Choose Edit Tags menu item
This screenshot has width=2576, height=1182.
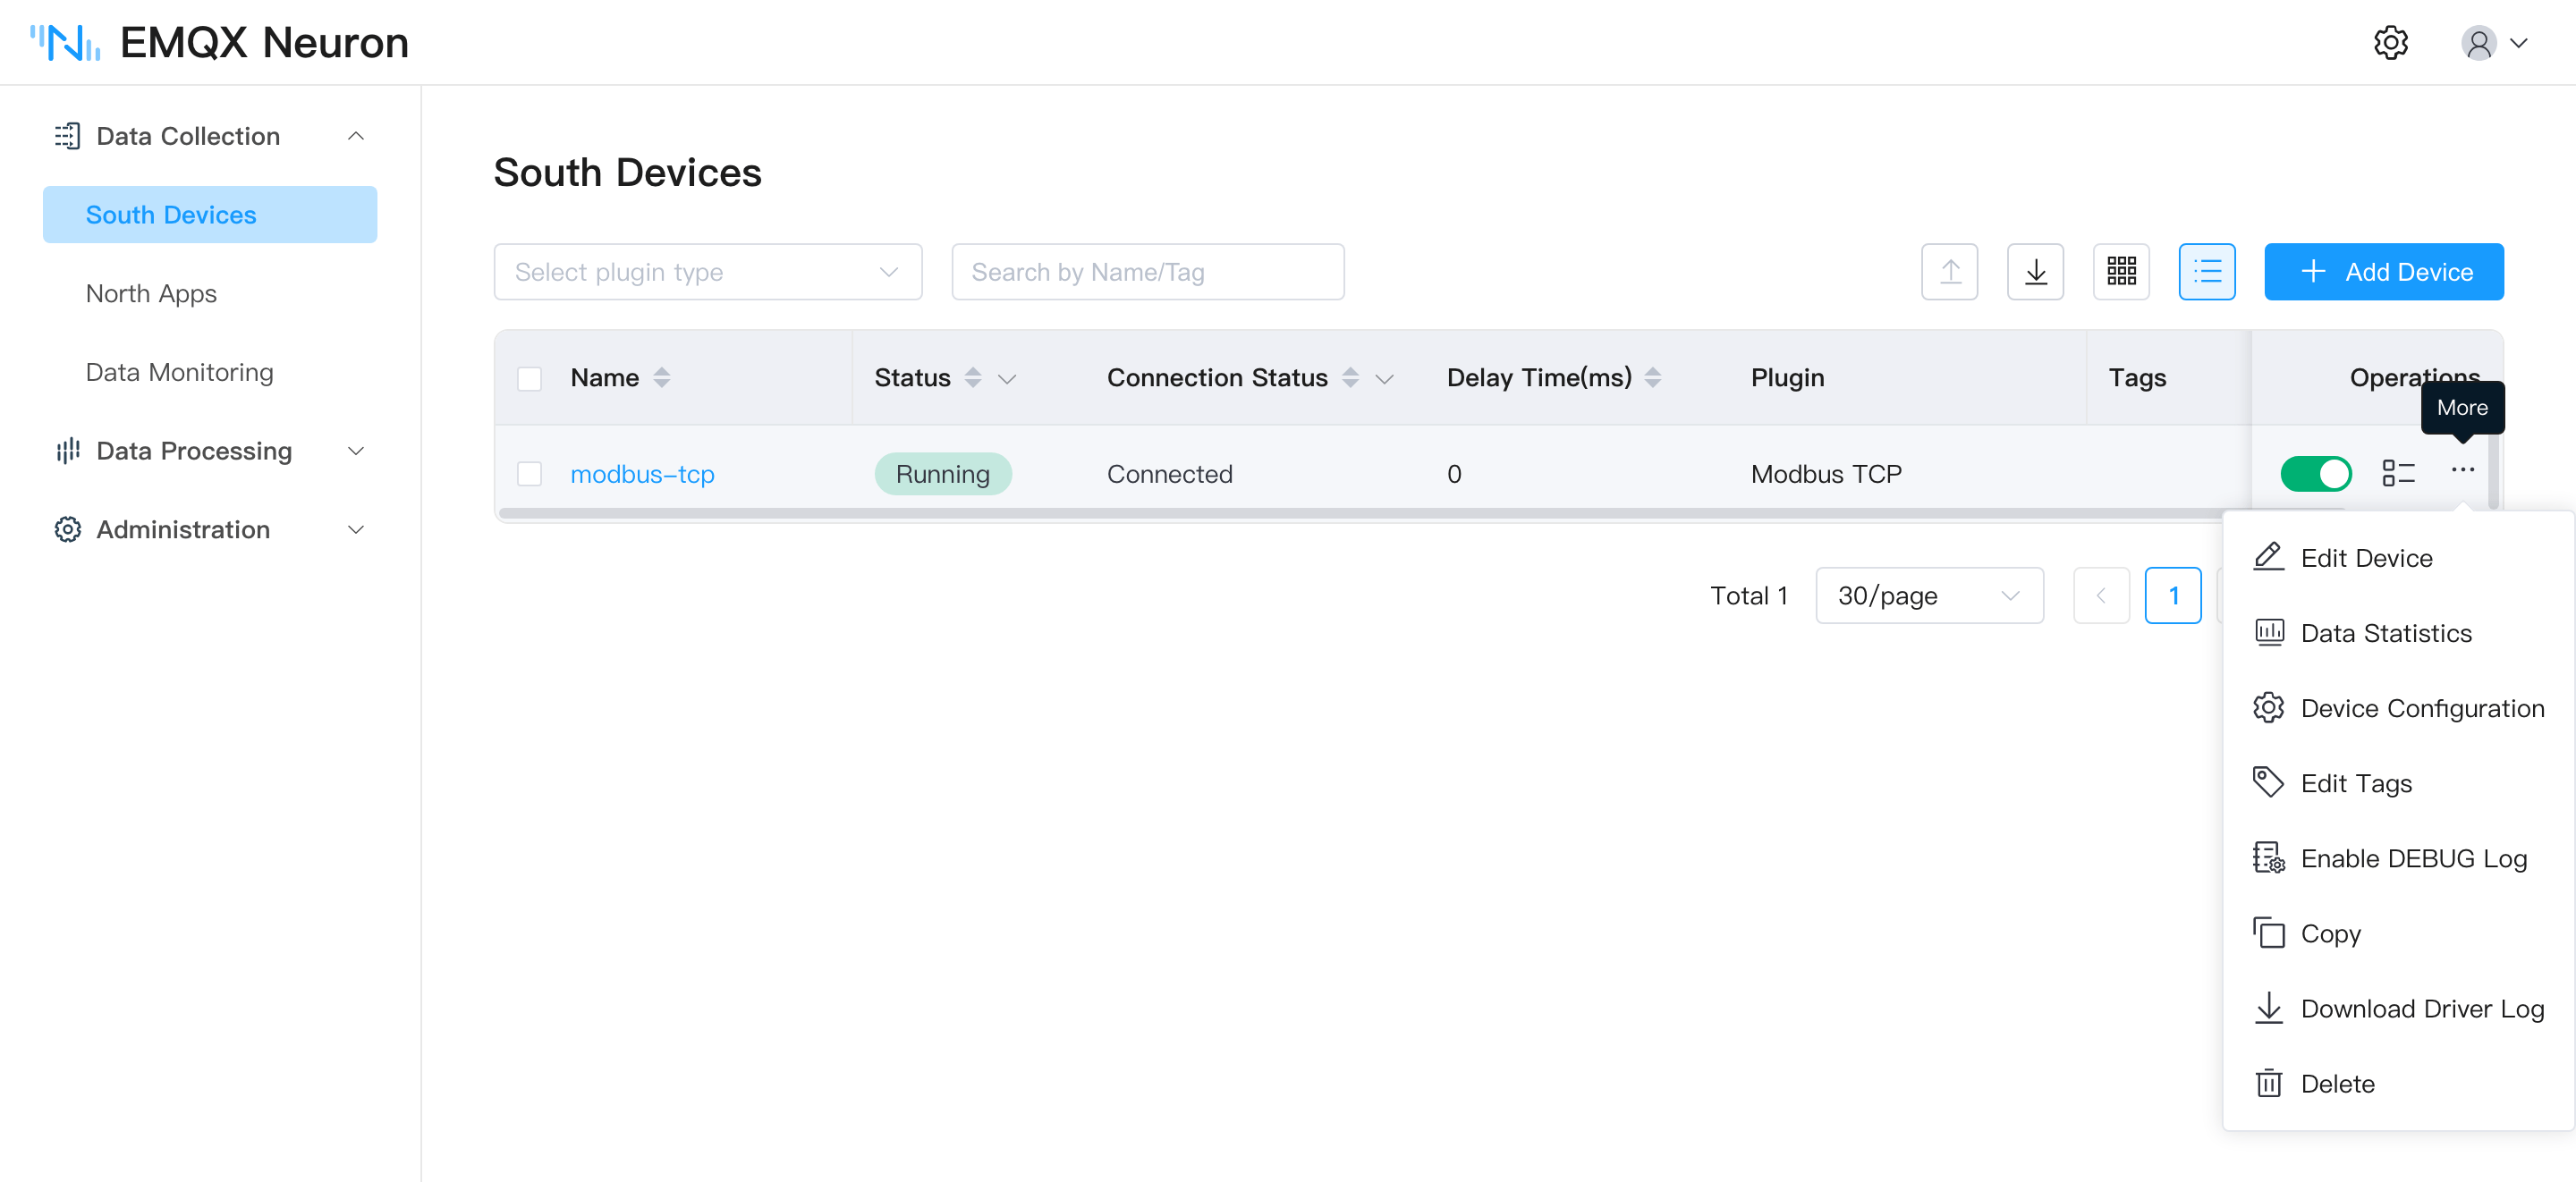click(2398, 782)
